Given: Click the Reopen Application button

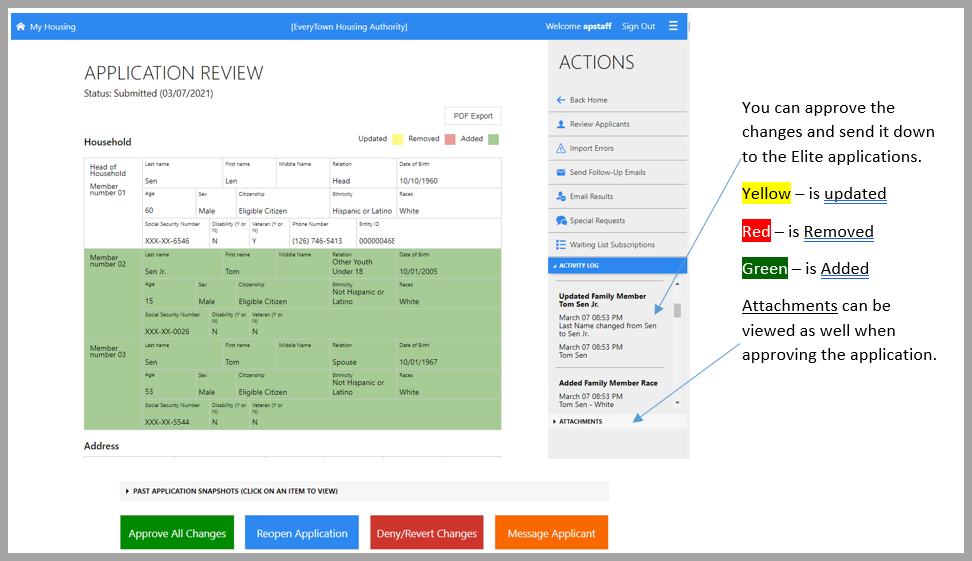Looking at the screenshot, I should pos(301,533).
